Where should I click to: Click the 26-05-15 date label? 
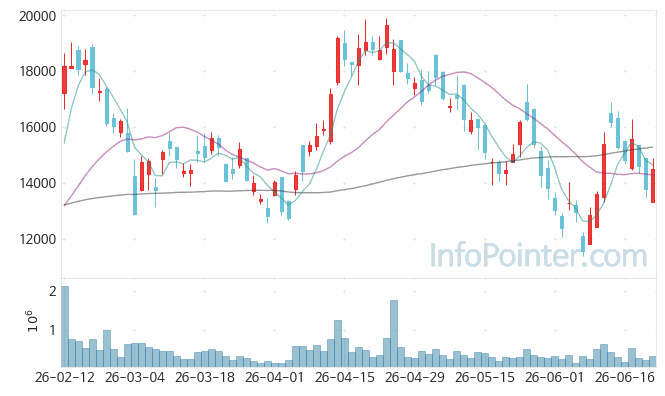click(x=485, y=377)
